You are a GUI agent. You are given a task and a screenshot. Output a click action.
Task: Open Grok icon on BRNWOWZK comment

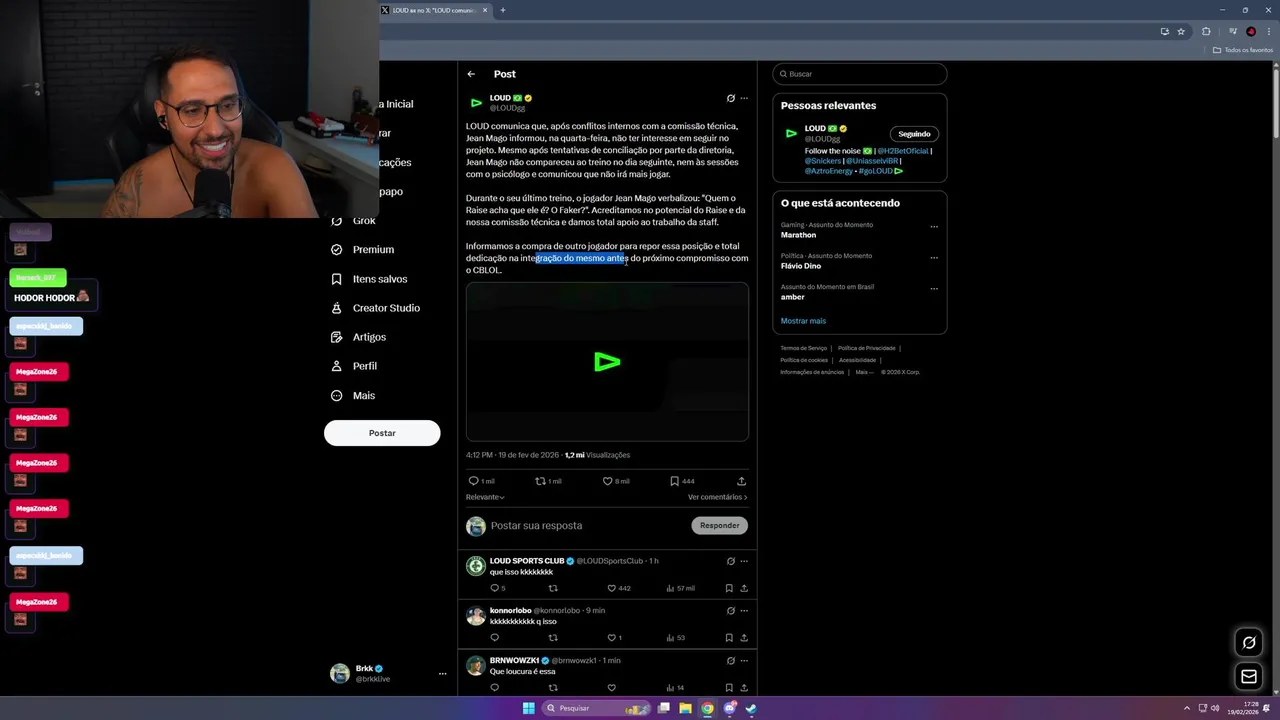731,660
